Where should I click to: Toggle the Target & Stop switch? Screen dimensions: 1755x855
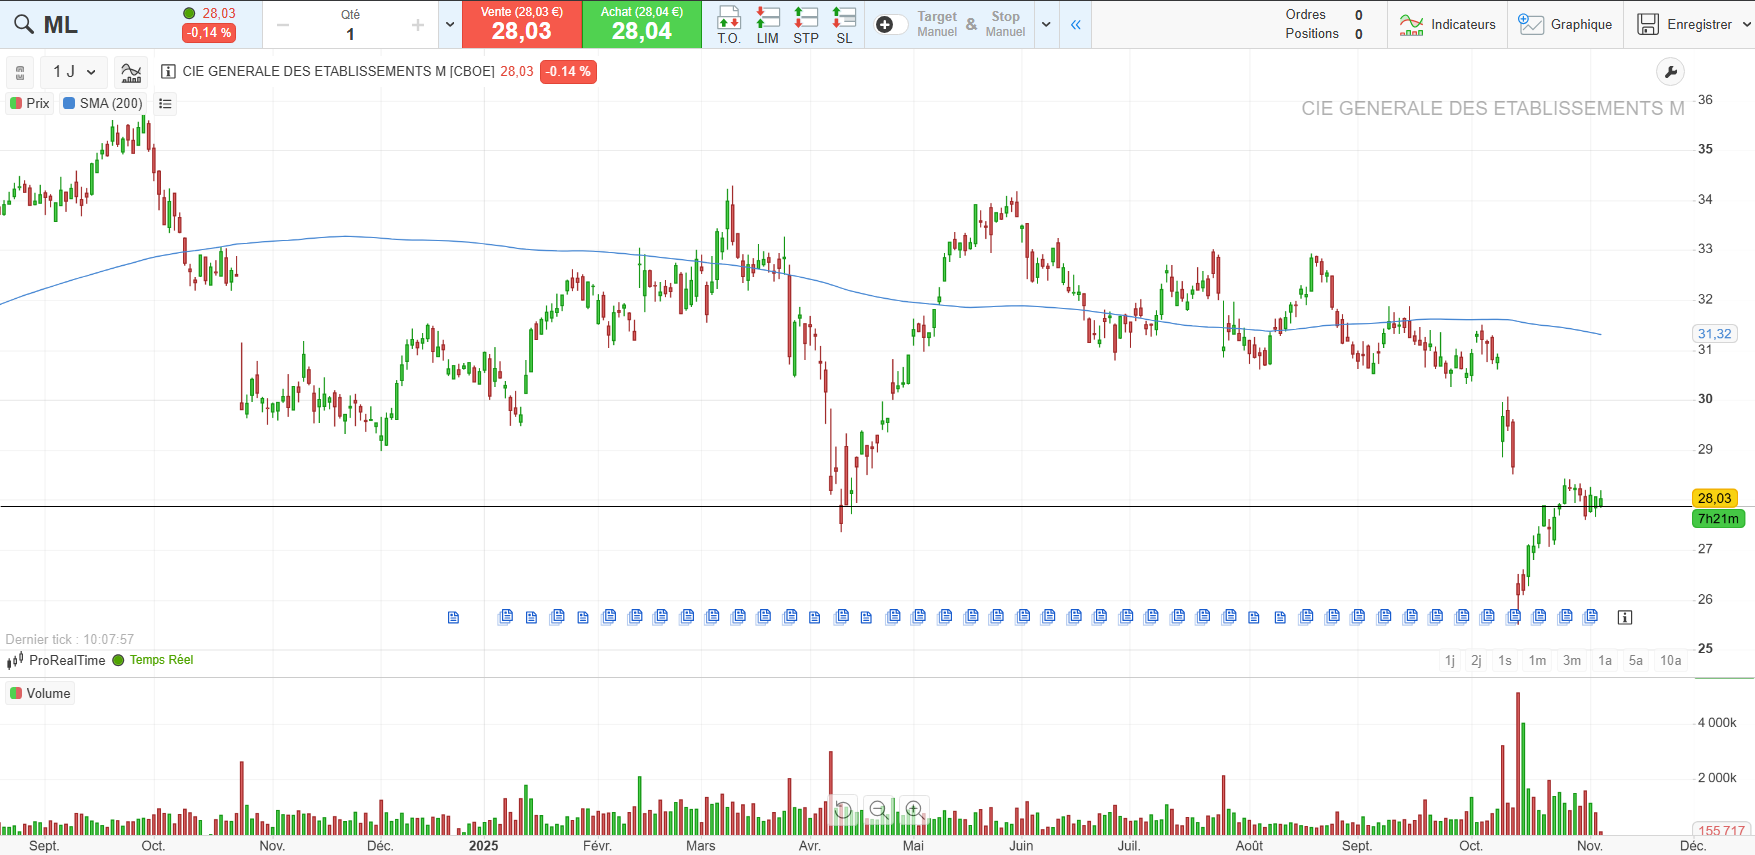pyautogui.click(x=890, y=25)
